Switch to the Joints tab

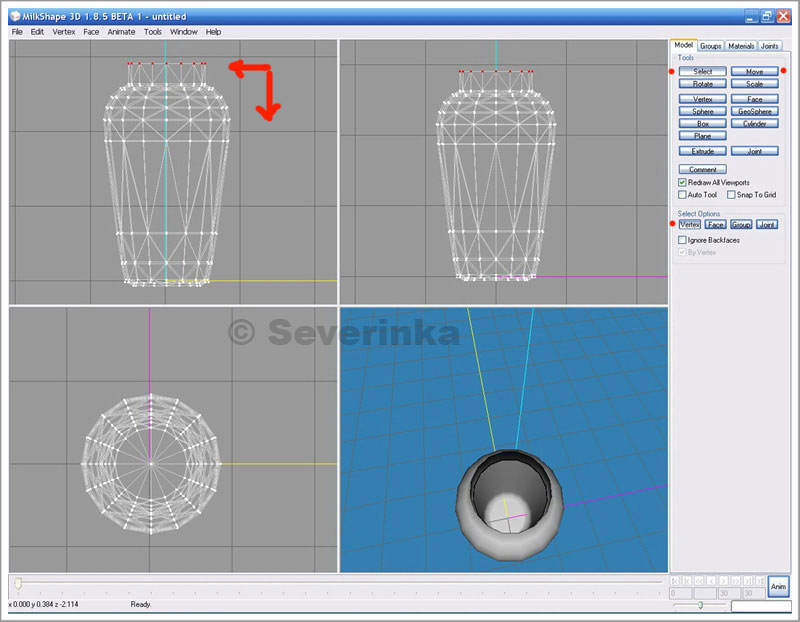(770, 46)
